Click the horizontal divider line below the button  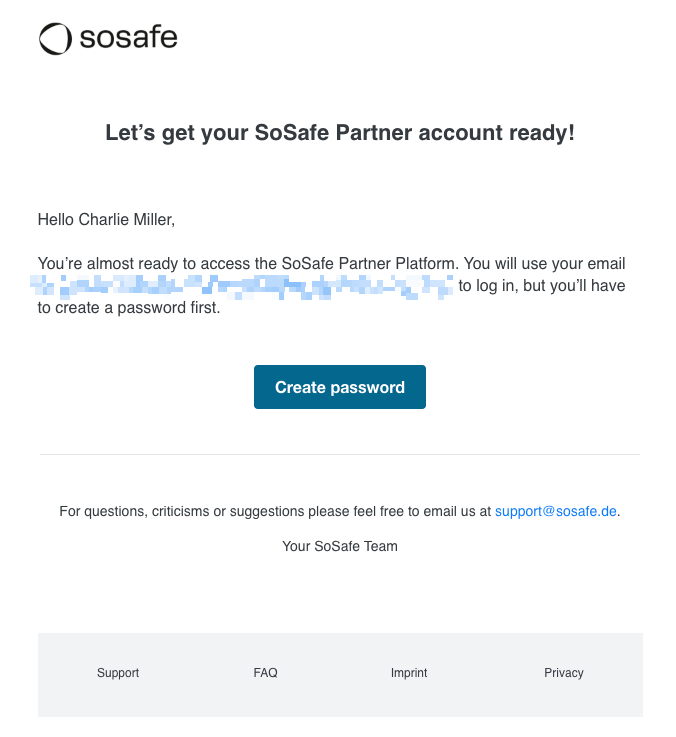pos(340,454)
